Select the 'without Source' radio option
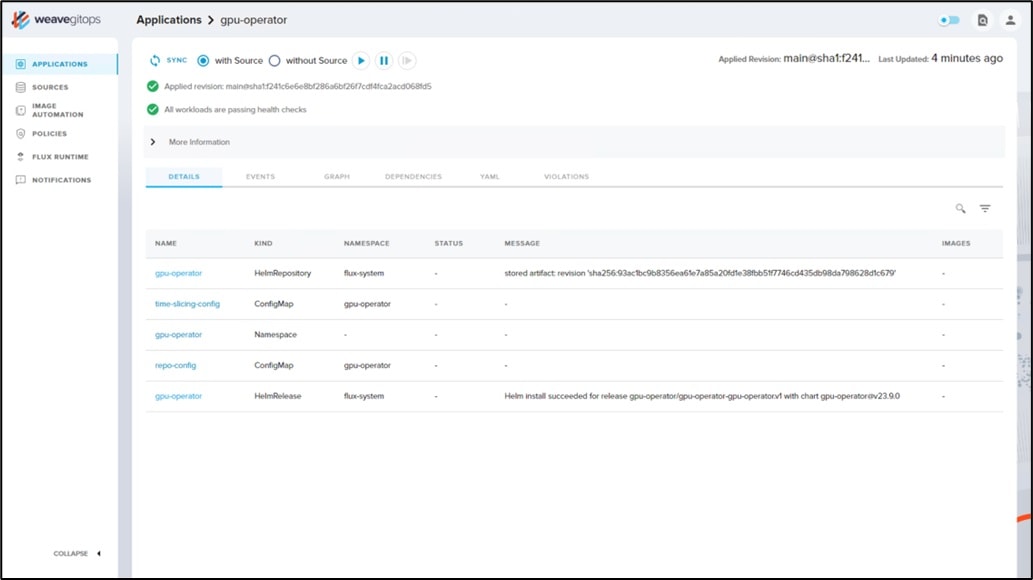Image resolution: width=1033 pixels, height=580 pixels. [x=275, y=61]
